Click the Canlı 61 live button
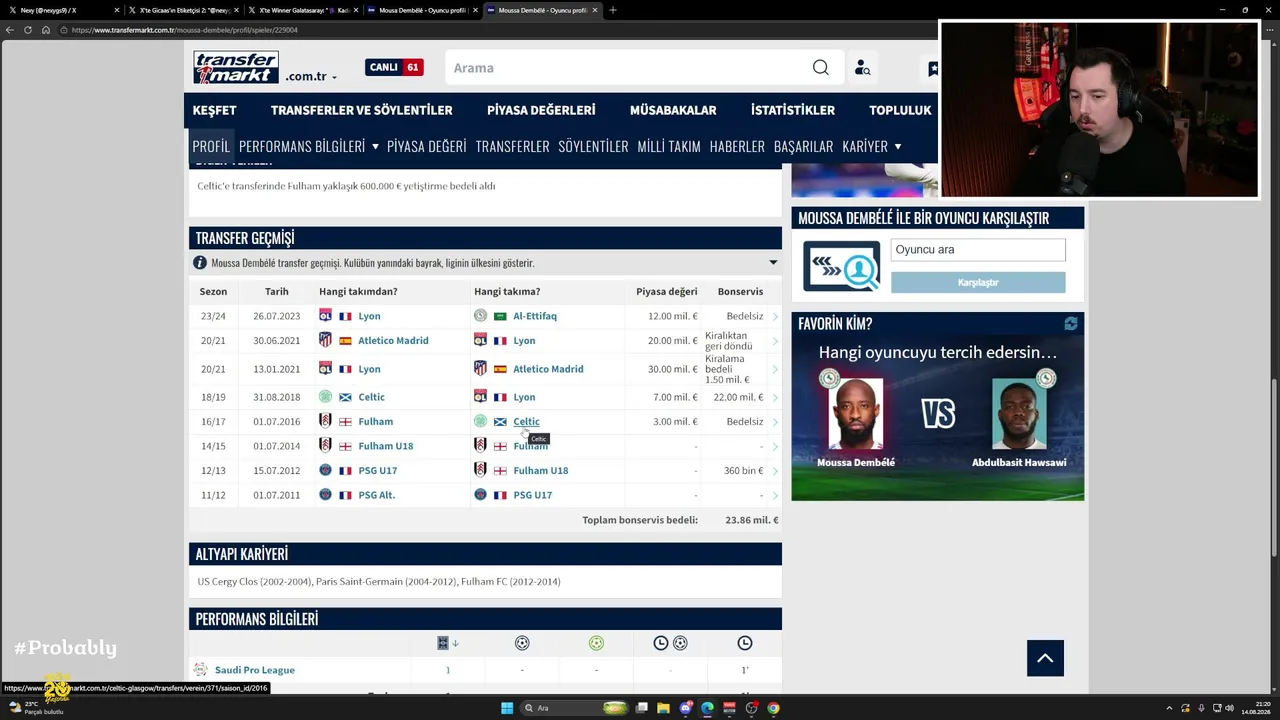1280x720 pixels. (x=394, y=67)
